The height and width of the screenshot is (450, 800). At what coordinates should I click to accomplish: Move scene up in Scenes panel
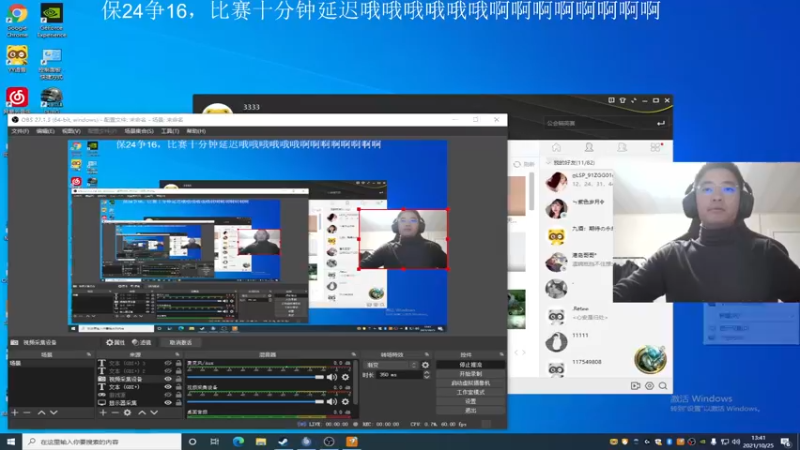41,412
